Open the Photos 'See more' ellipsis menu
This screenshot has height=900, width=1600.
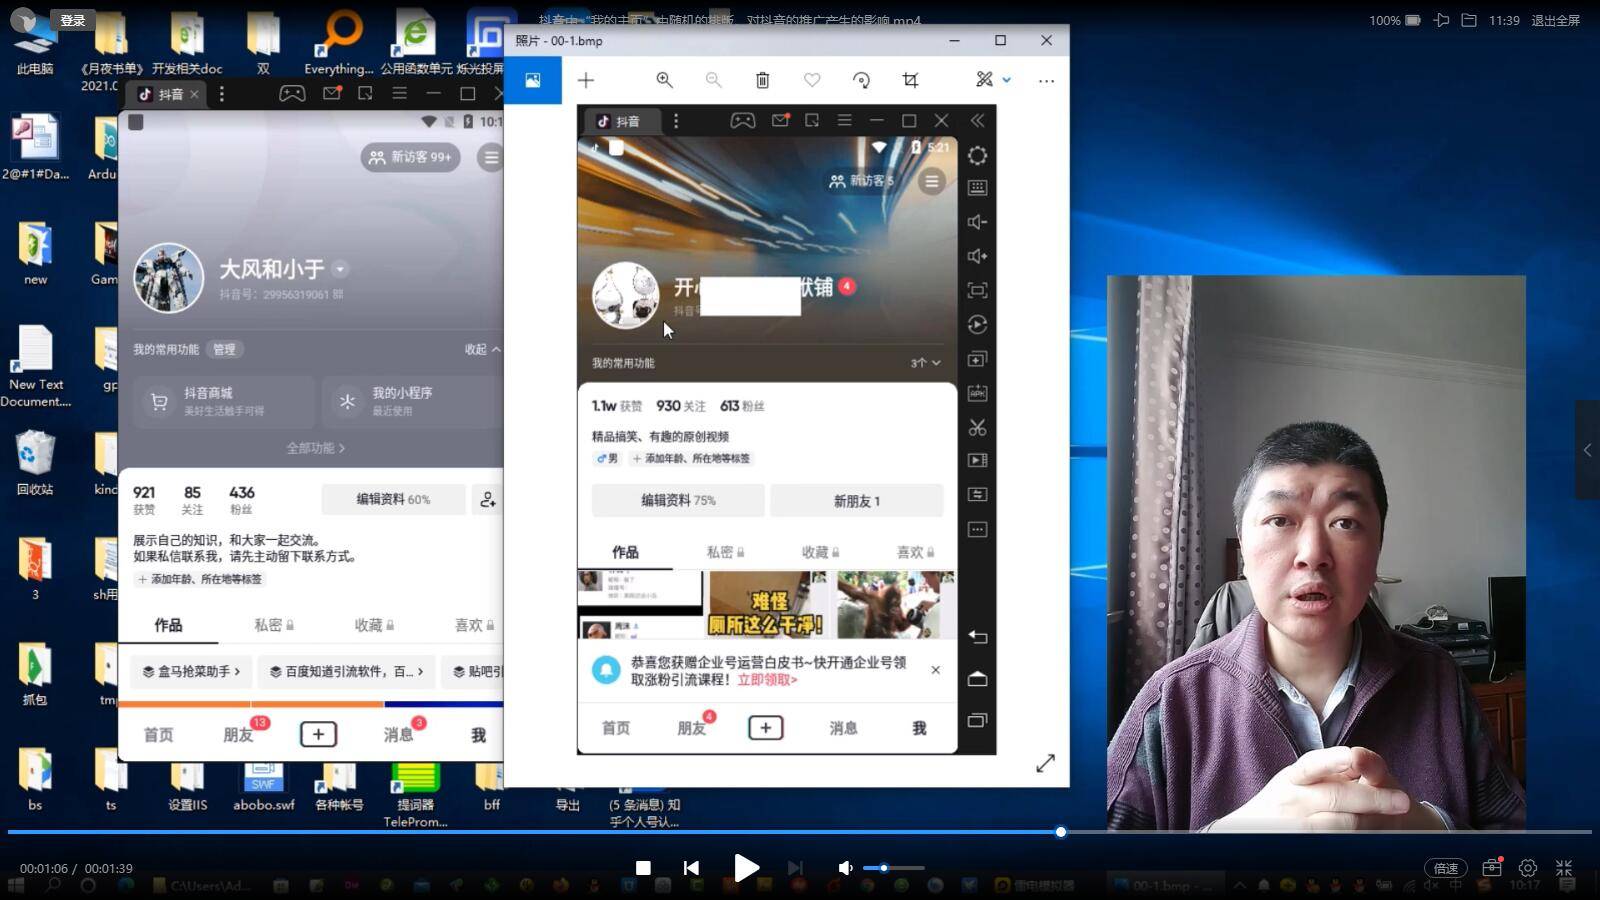click(x=1046, y=80)
